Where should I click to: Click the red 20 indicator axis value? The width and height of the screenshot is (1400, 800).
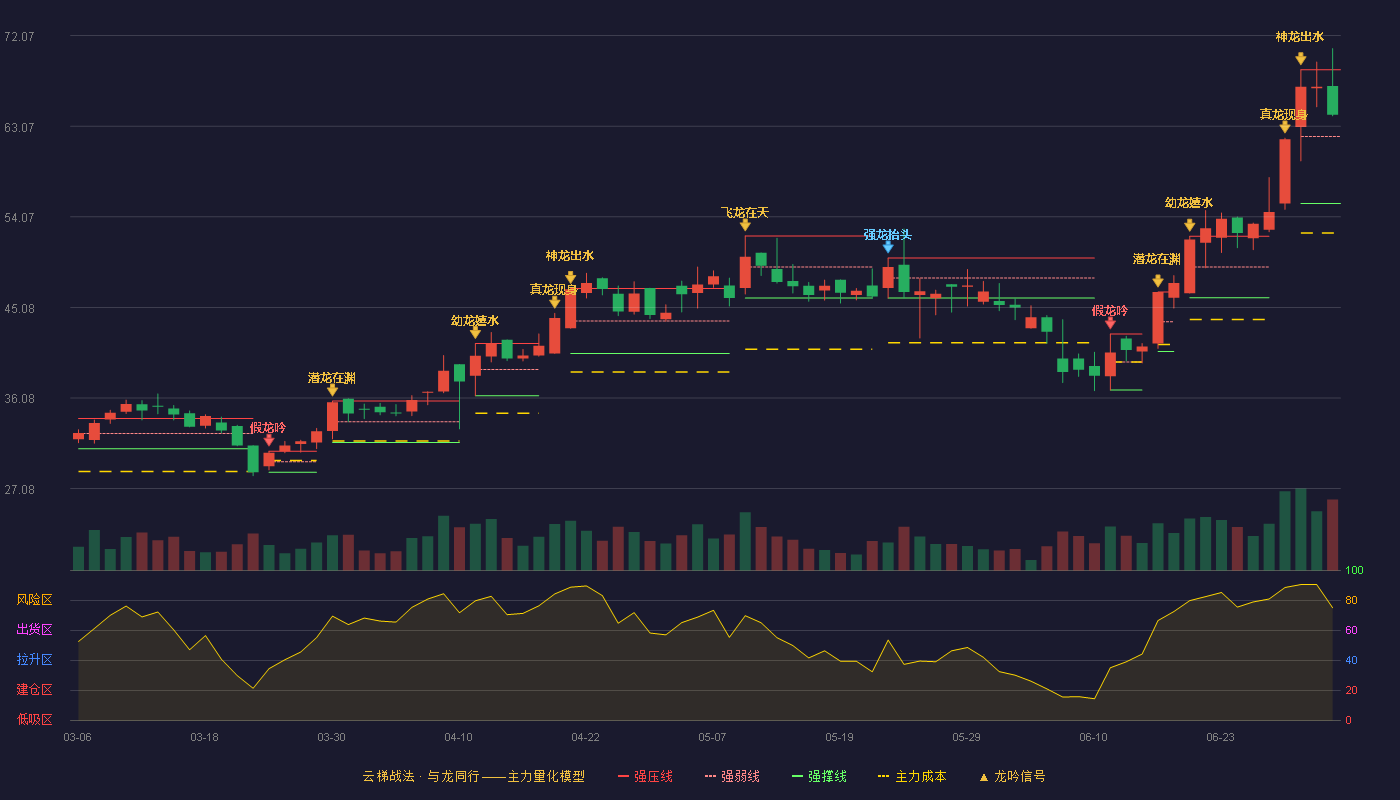tap(1351, 691)
